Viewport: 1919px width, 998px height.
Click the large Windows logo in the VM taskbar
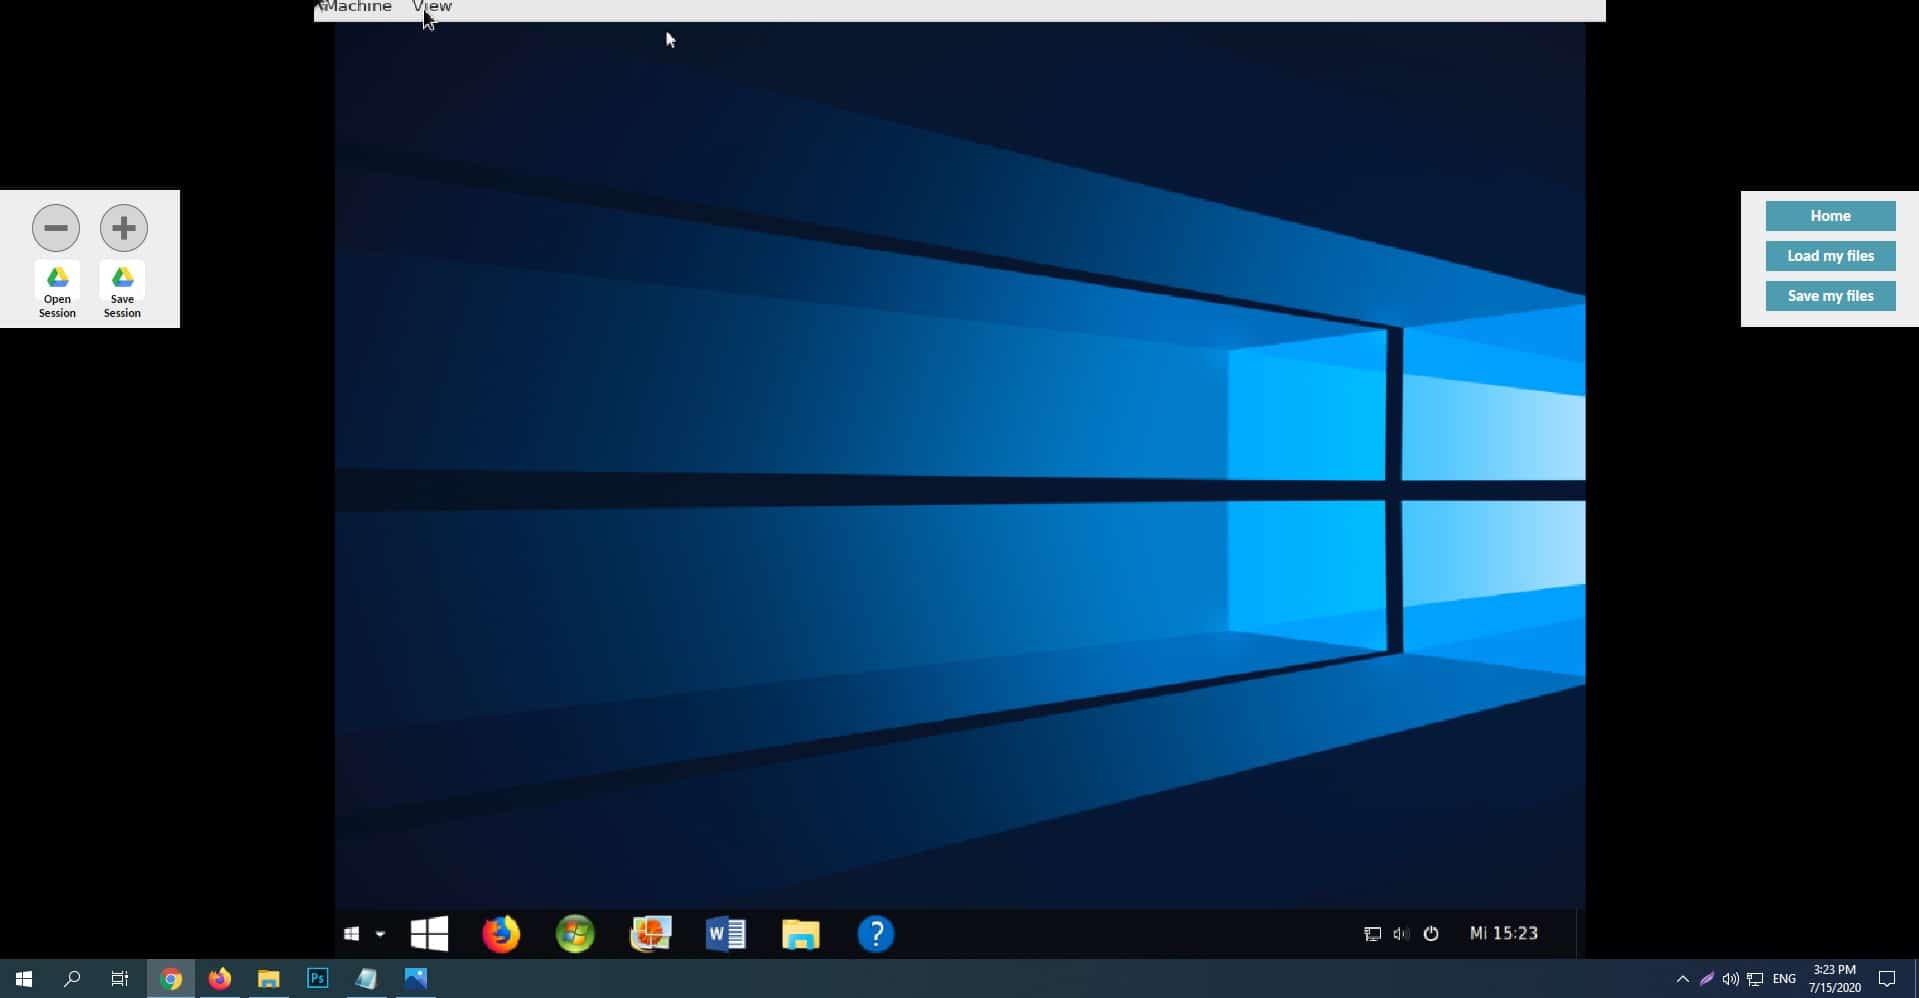430,934
